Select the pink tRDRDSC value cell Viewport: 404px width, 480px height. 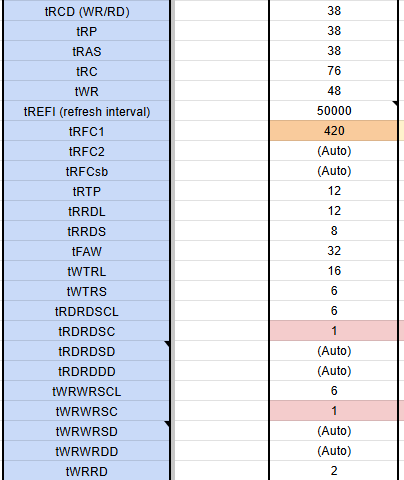334,331
